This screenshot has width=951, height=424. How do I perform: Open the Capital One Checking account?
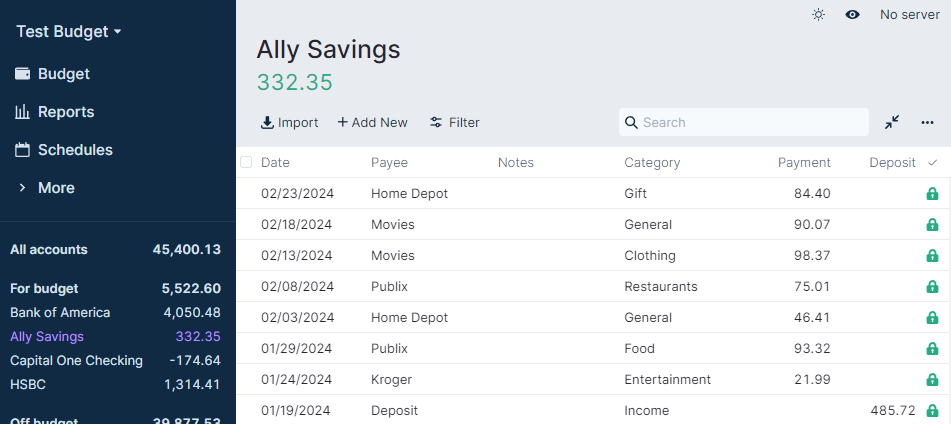pos(76,361)
